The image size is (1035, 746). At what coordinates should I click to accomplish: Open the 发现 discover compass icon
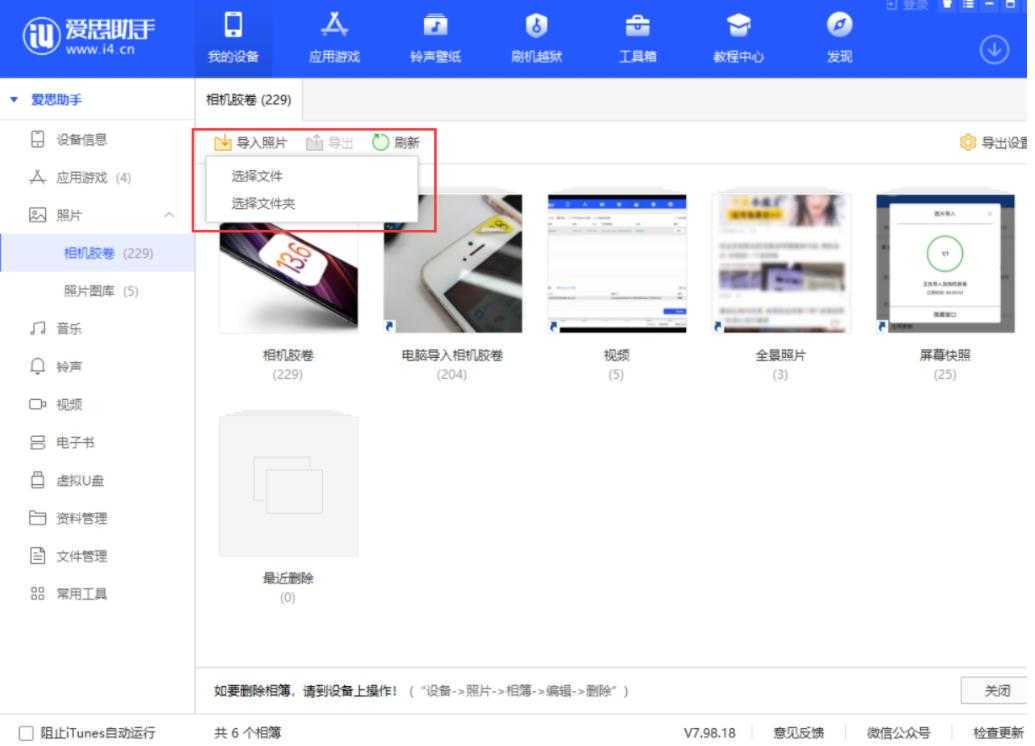(x=839, y=26)
